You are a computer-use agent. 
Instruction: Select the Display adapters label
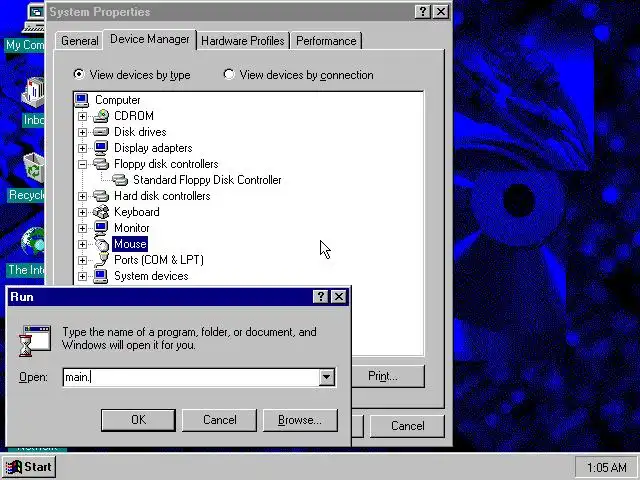[x=153, y=148]
